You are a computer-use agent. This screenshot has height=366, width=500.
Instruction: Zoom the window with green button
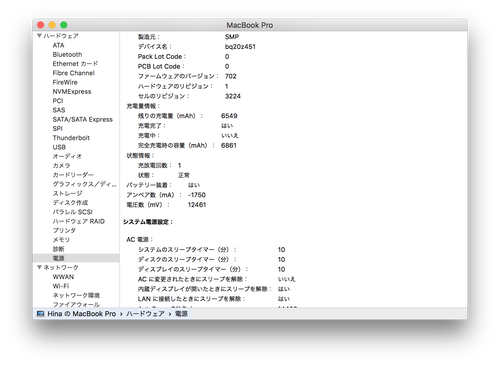(64, 25)
